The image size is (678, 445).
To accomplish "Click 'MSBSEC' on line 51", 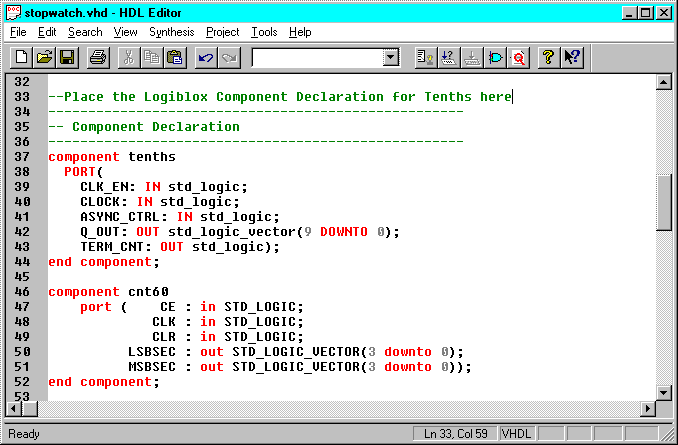I will 152,367.
